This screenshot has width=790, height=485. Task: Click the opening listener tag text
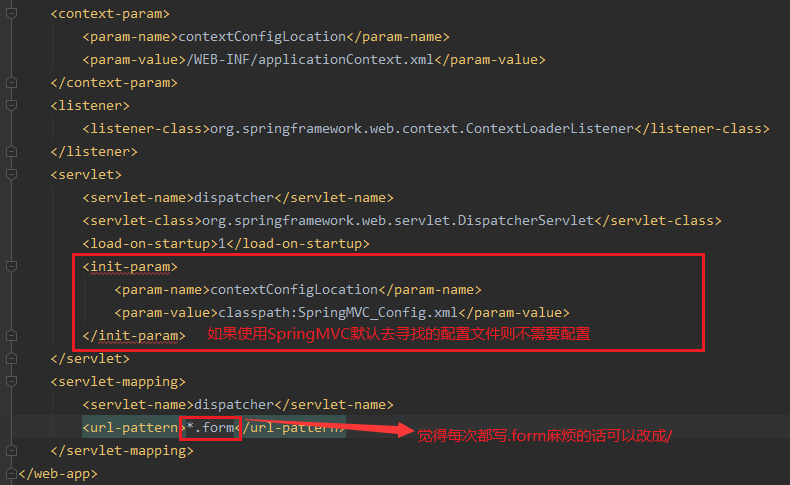click(x=90, y=105)
